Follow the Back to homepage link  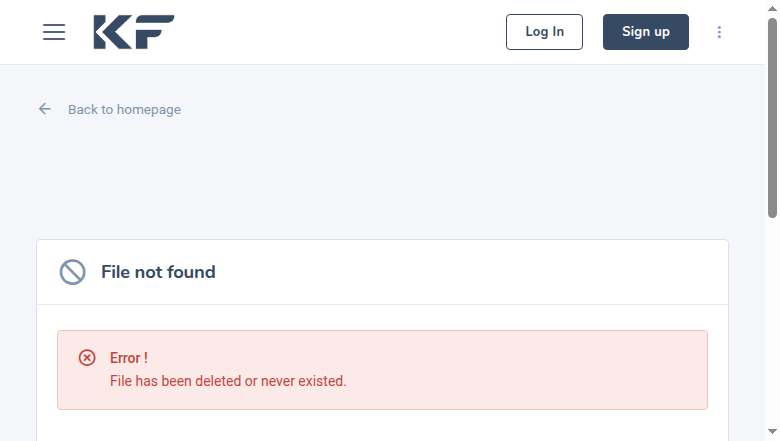pyautogui.click(x=124, y=109)
